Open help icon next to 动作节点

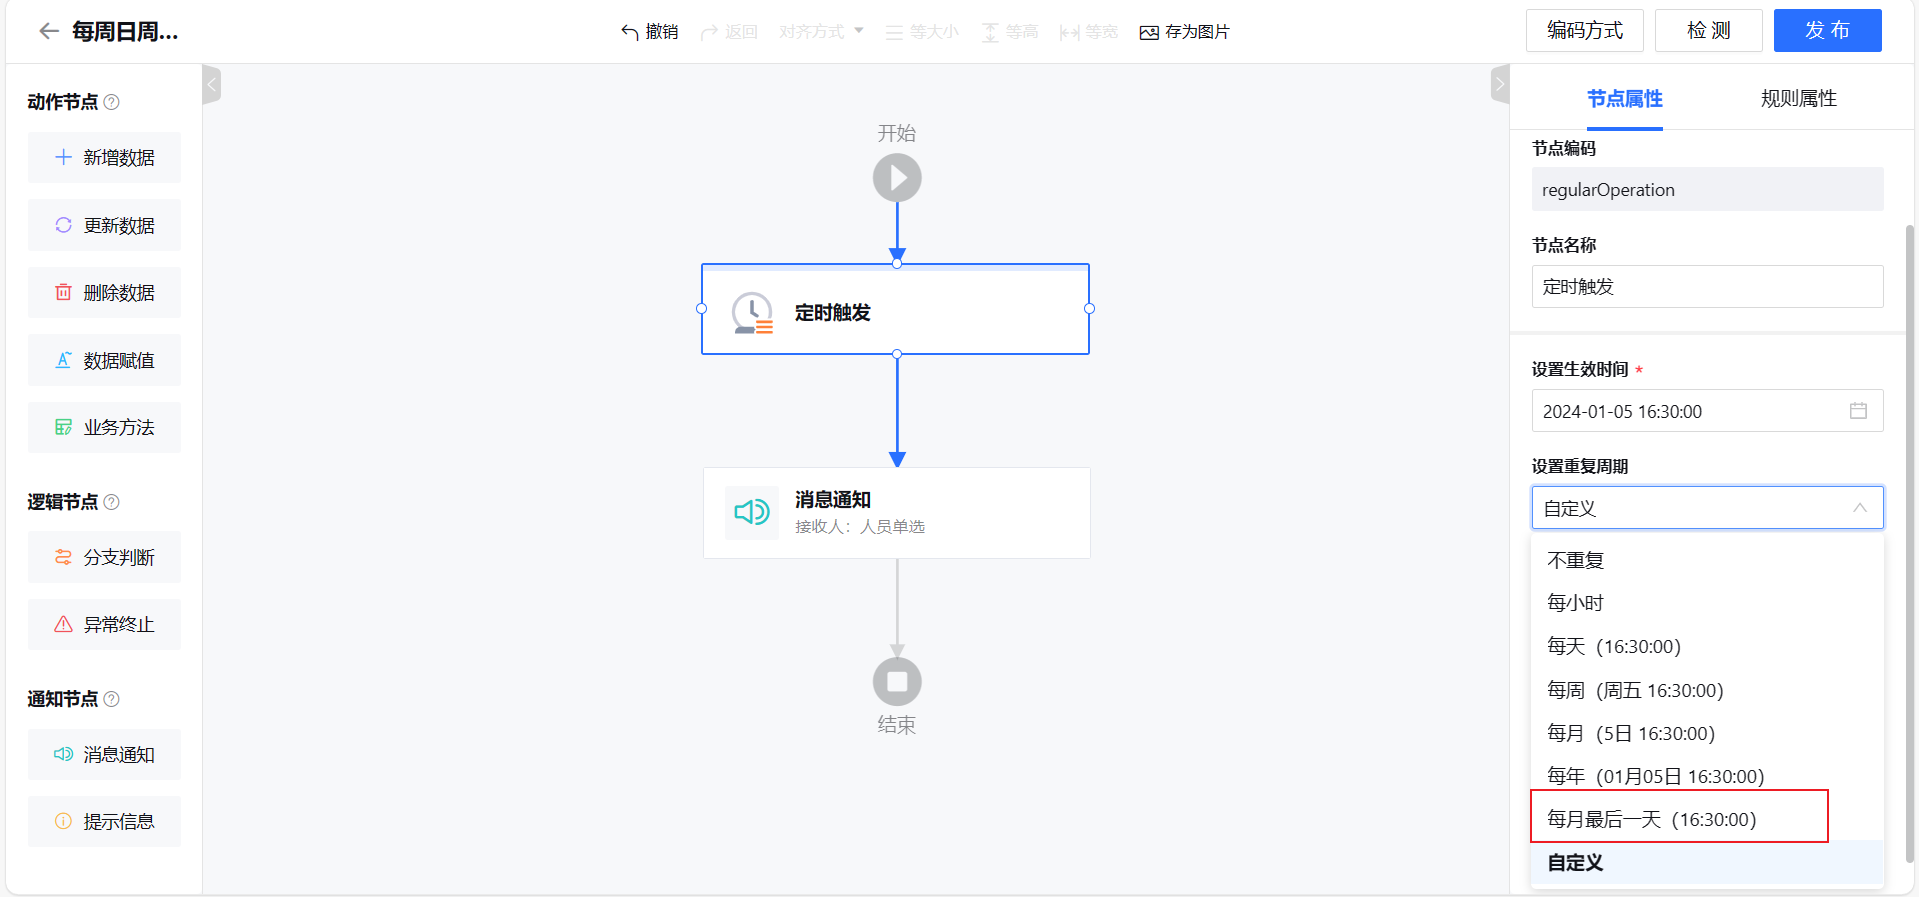tap(112, 102)
